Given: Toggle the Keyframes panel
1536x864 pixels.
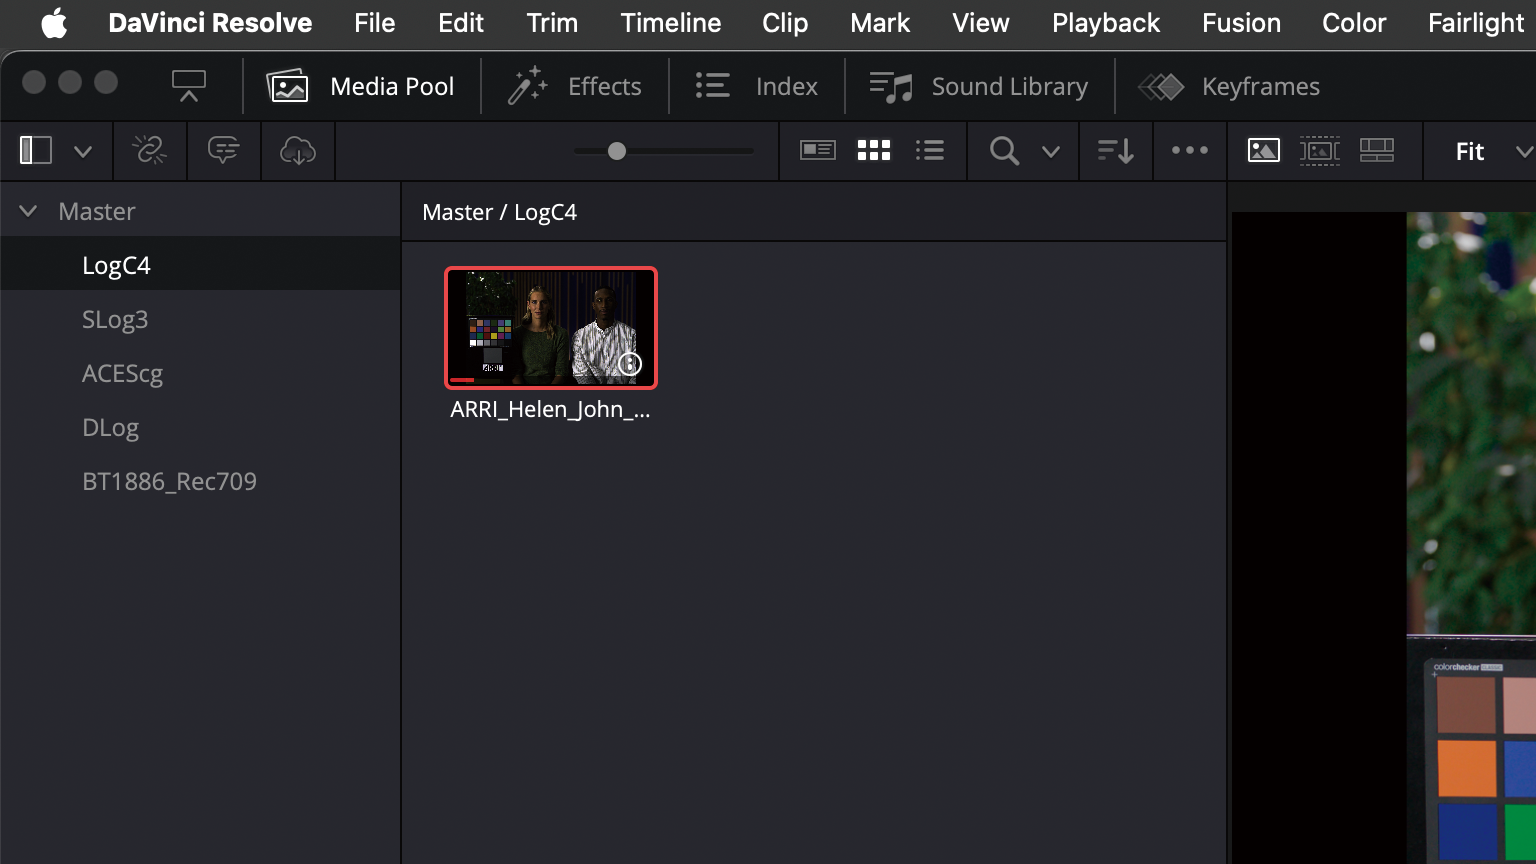Looking at the screenshot, I should coord(1229,87).
